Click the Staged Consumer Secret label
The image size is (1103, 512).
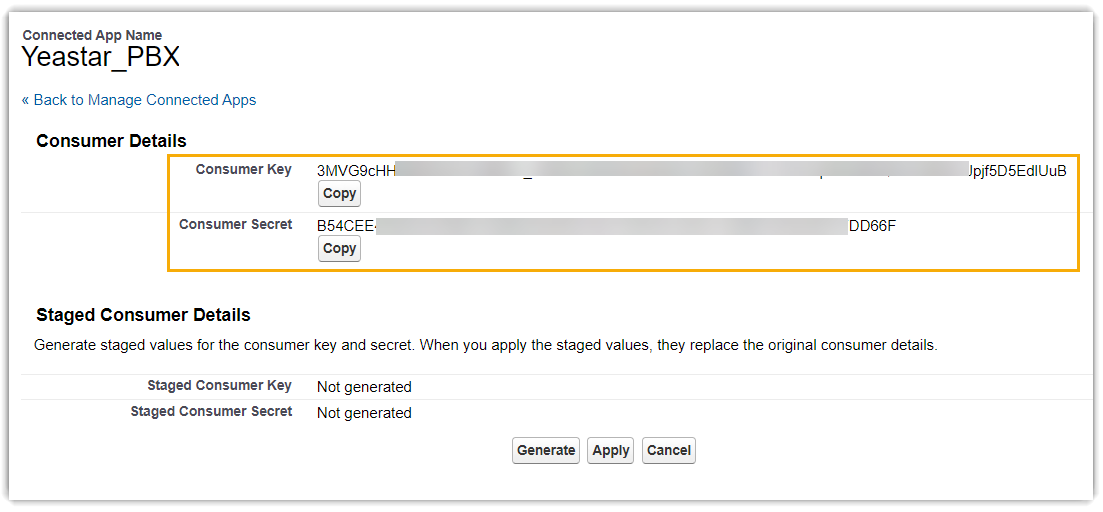click(x=211, y=412)
